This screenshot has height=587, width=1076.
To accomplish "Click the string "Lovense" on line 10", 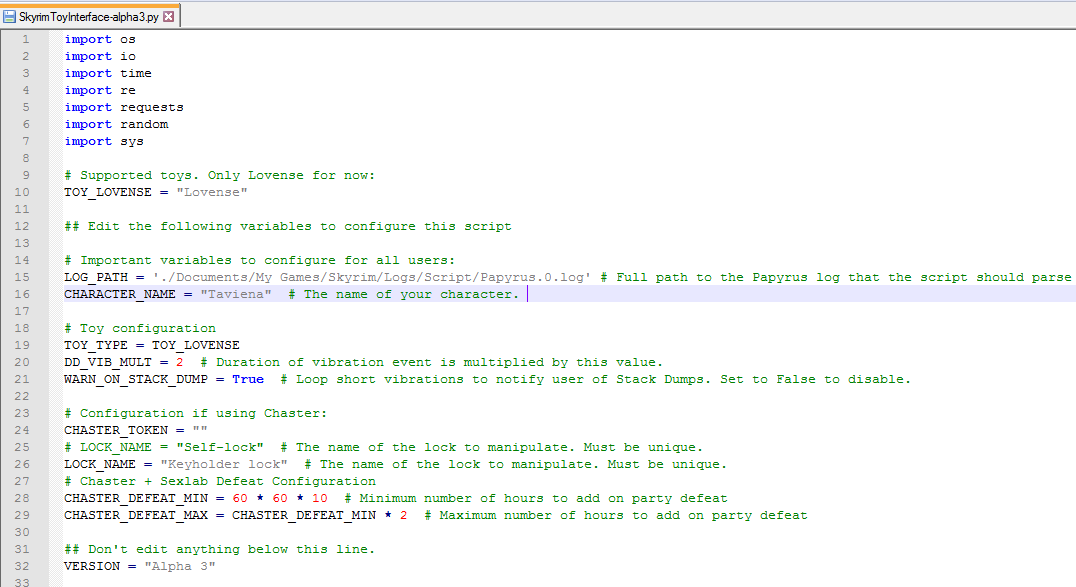I will 212,192.
